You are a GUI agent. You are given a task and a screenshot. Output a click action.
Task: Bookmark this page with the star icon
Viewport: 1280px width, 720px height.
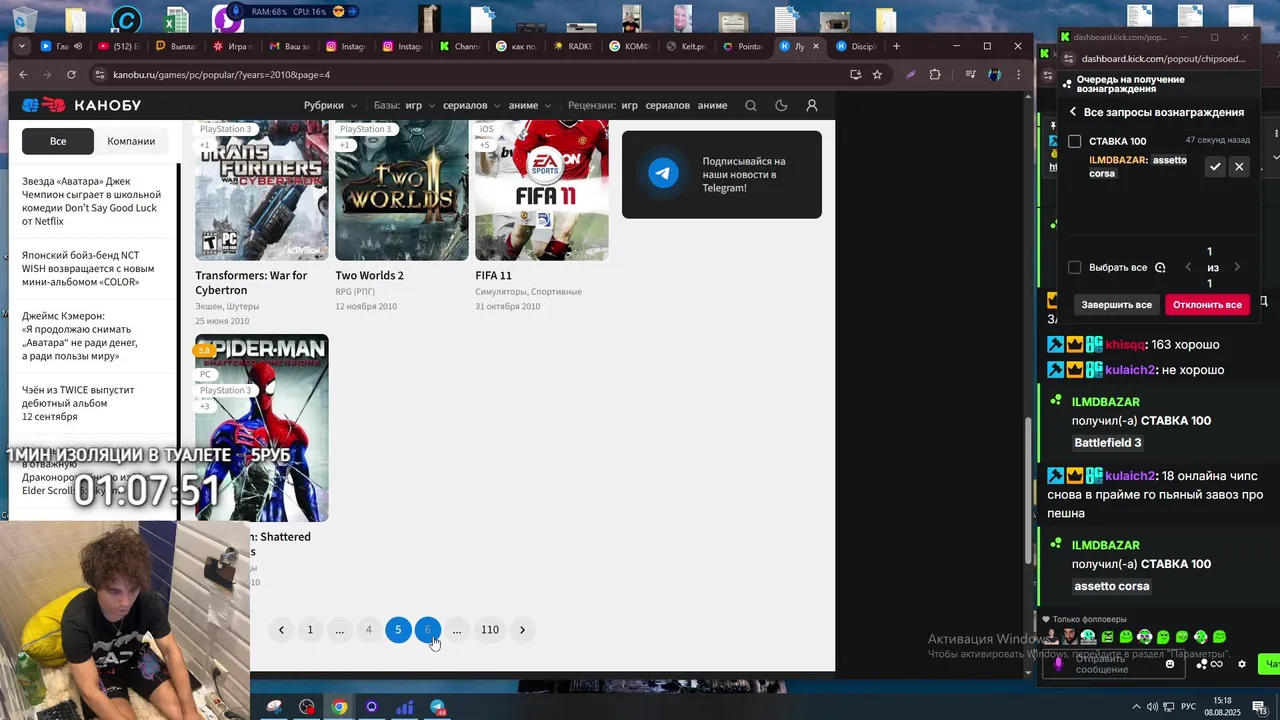(x=877, y=74)
